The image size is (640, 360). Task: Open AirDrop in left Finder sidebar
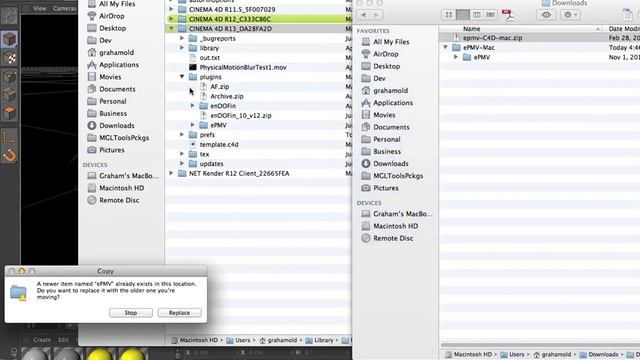(111, 16)
